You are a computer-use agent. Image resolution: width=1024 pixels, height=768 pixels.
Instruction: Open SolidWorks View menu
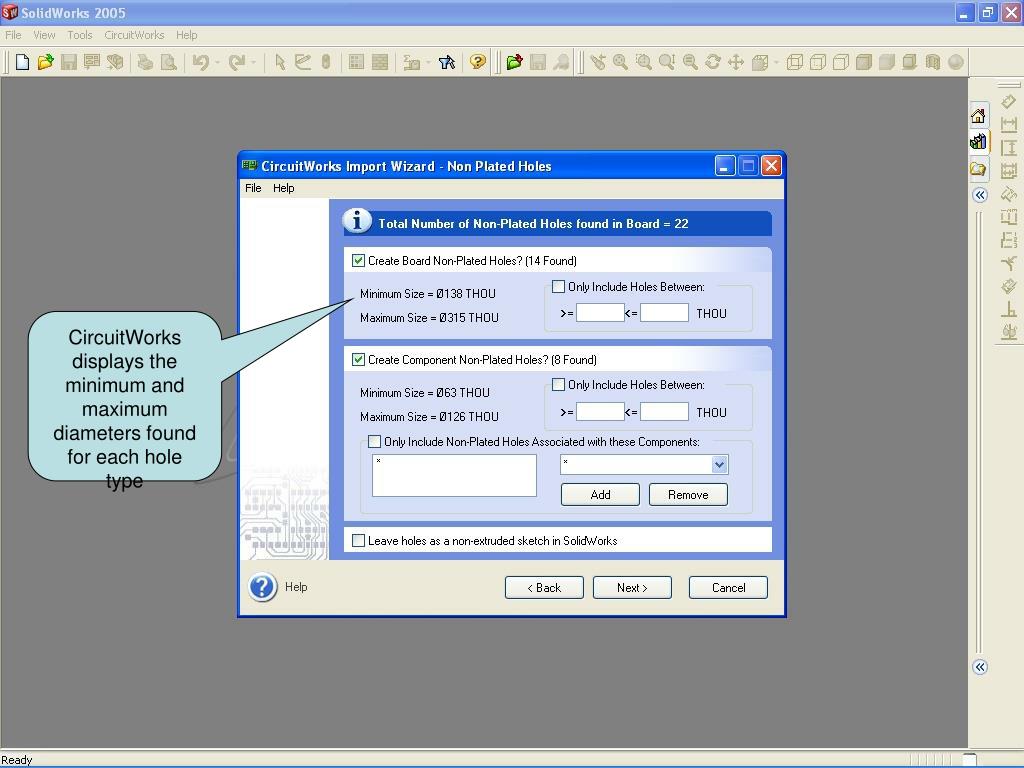44,35
